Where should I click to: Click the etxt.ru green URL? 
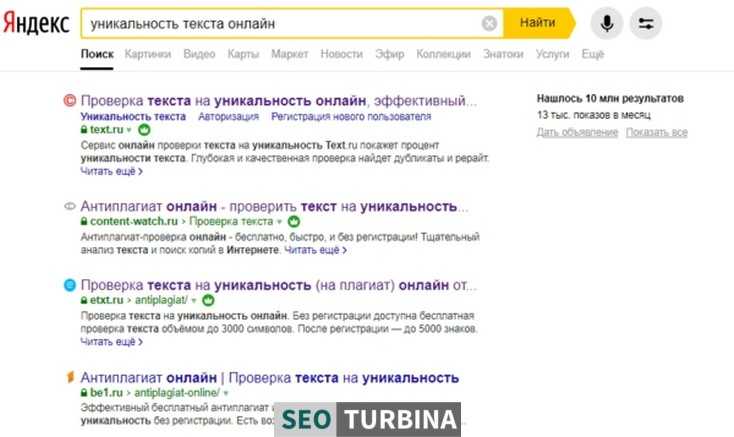(107, 300)
